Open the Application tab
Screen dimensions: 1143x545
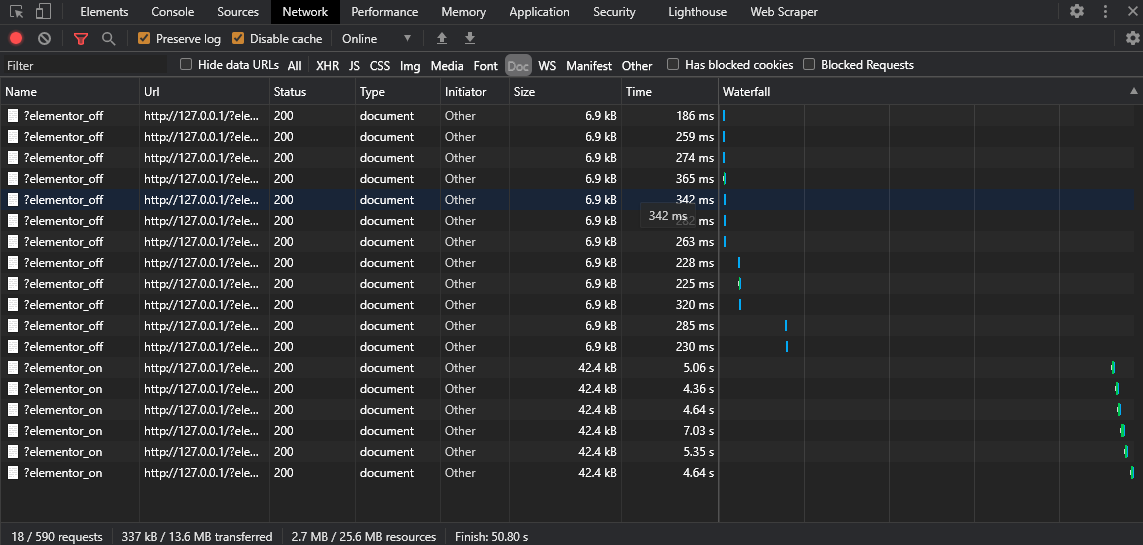(x=539, y=12)
